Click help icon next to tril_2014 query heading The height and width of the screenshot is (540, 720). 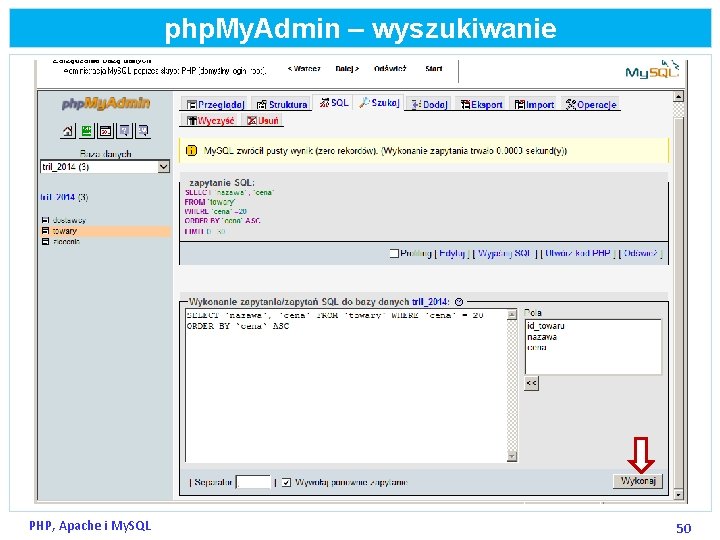(x=459, y=302)
